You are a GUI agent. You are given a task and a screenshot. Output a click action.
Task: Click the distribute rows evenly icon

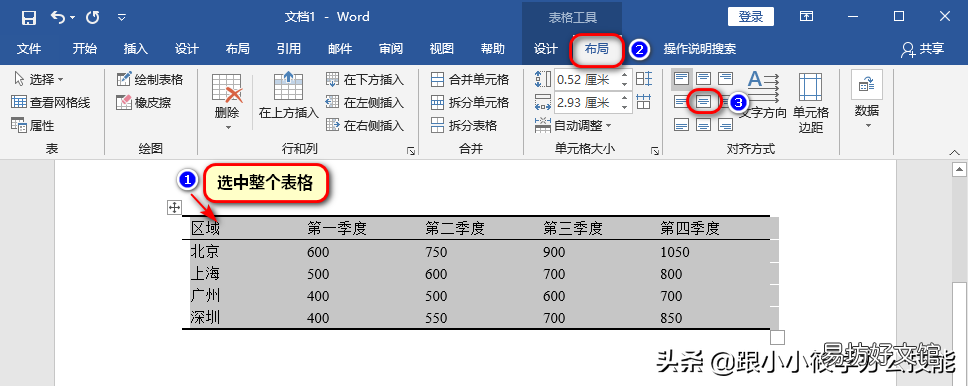tap(643, 78)
